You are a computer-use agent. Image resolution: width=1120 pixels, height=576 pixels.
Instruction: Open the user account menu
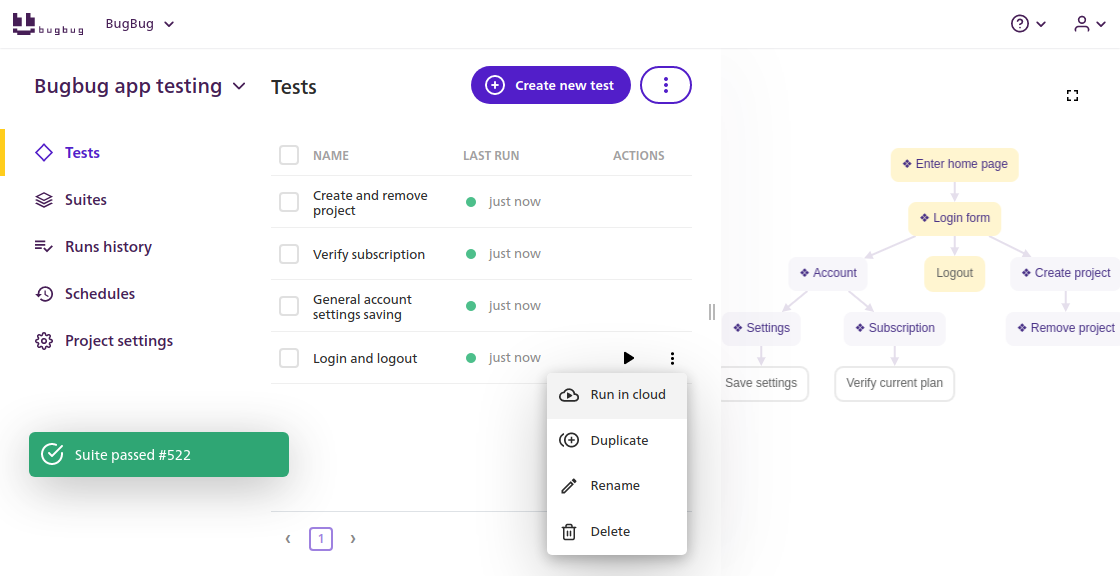pyautogui.click(x=1090, y=24)
